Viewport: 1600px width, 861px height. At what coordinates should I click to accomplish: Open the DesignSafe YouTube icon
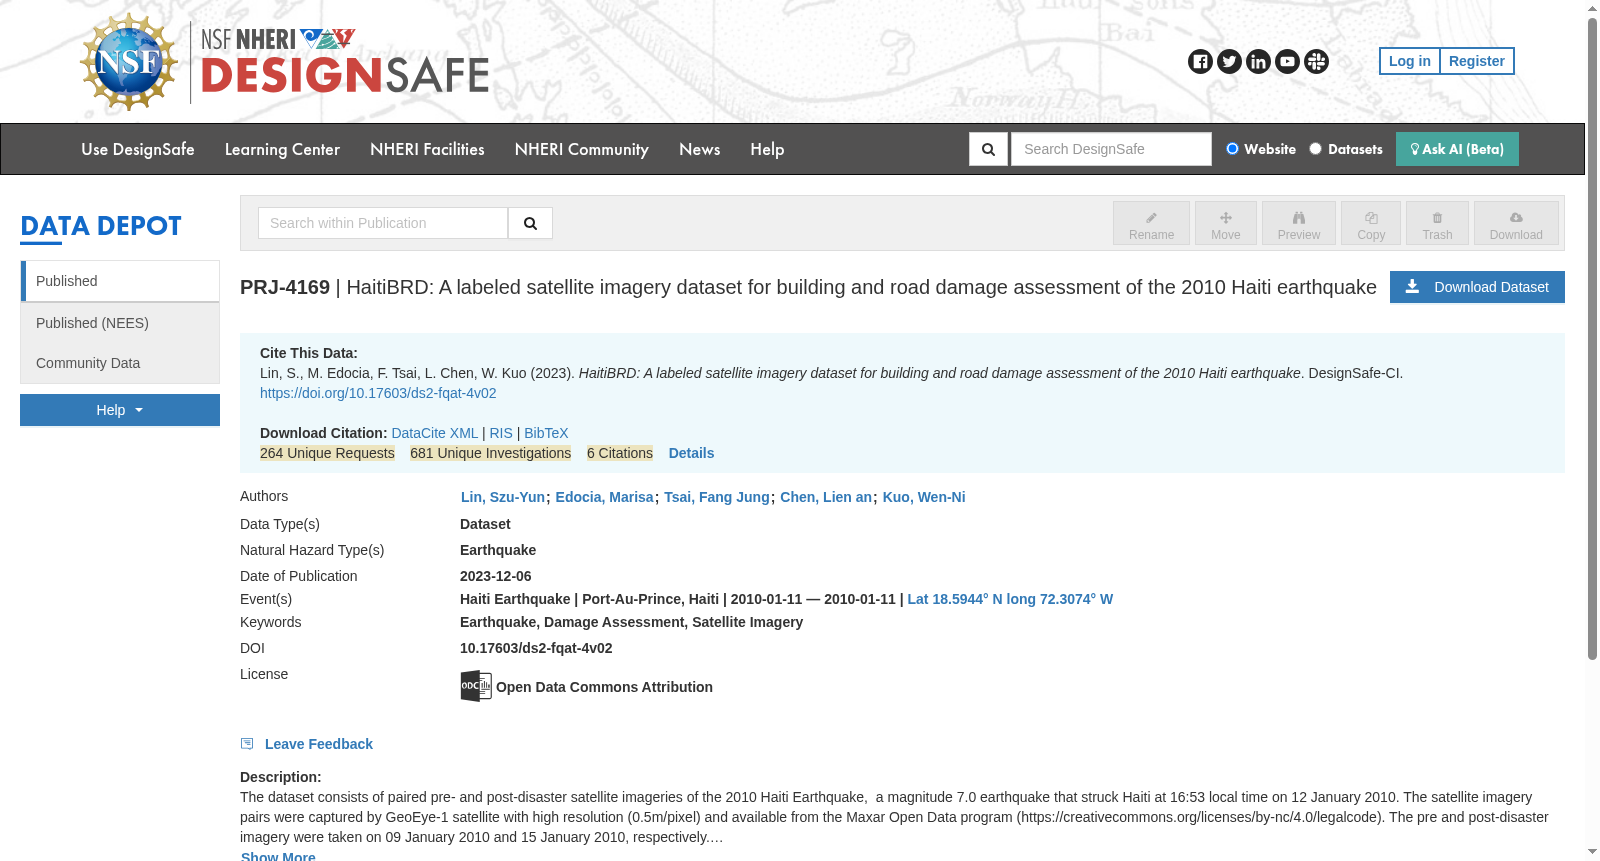[x=1287, y=62]
